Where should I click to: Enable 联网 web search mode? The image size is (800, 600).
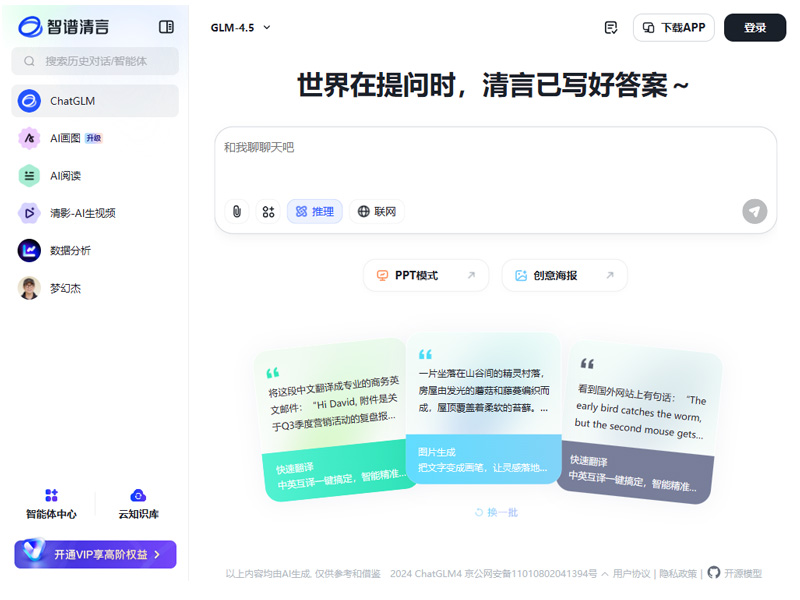378,211
